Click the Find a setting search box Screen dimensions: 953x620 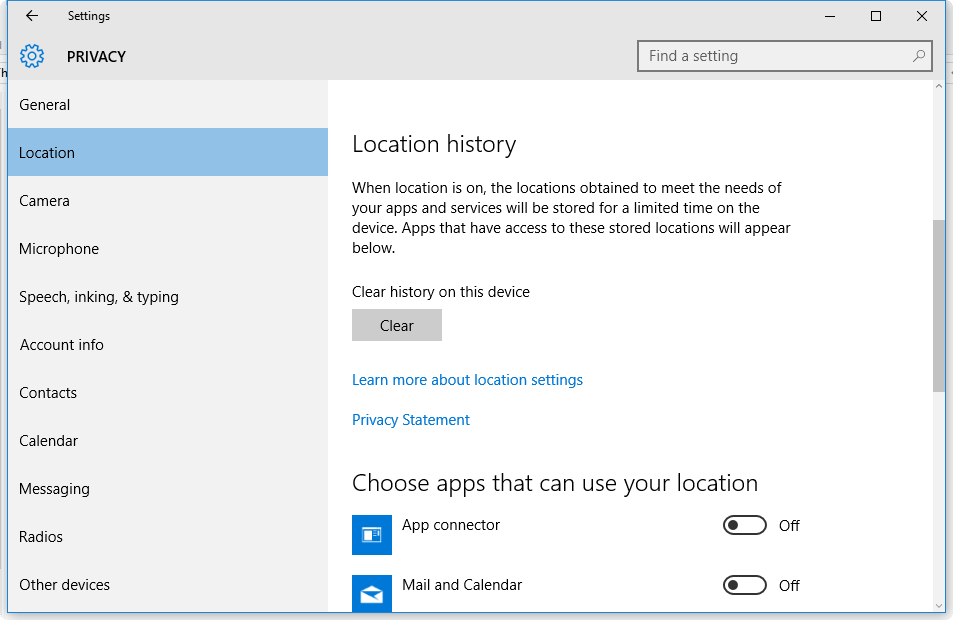(x=775, y=56)
